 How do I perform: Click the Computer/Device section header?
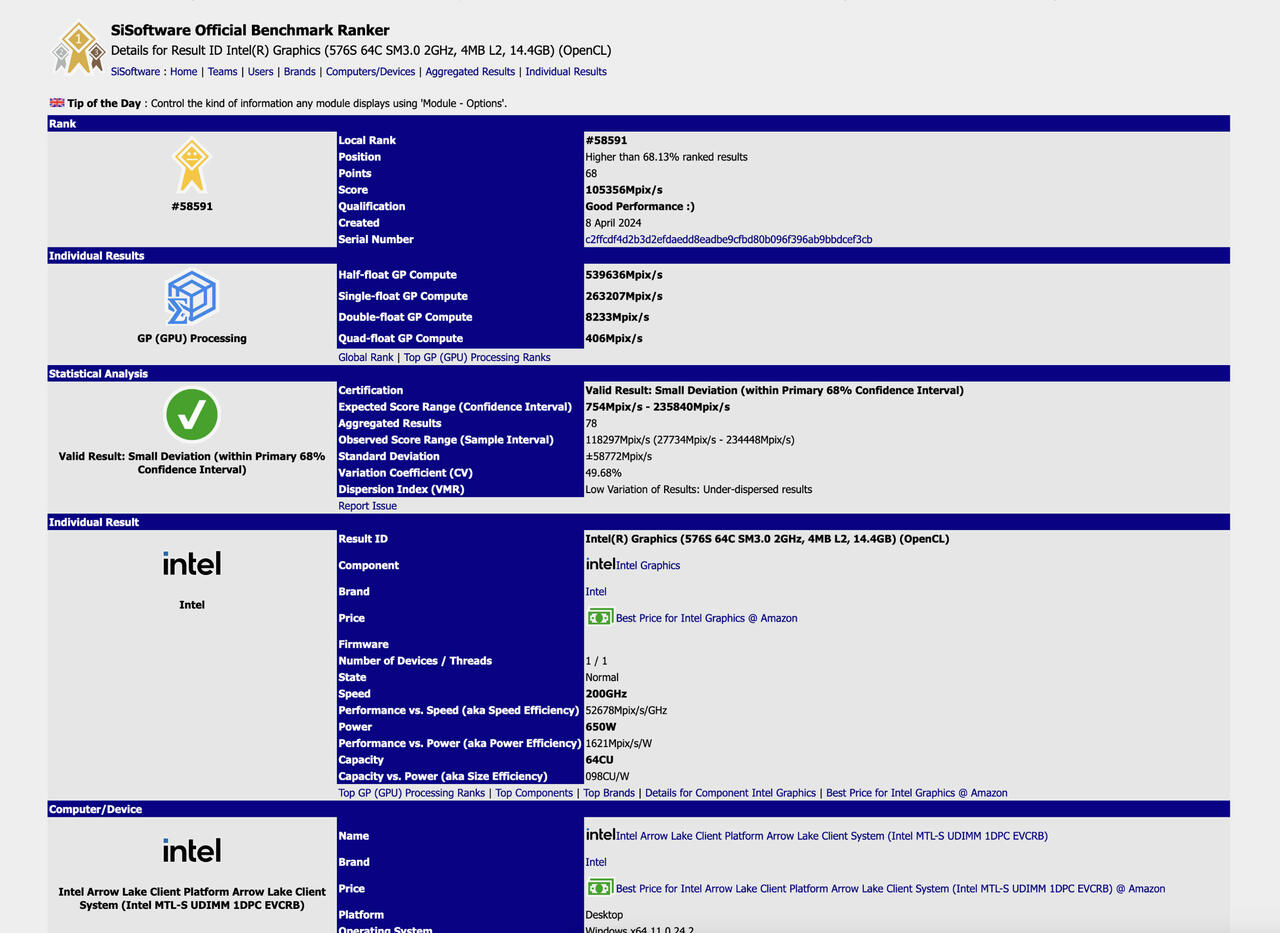tap(639, 809)
